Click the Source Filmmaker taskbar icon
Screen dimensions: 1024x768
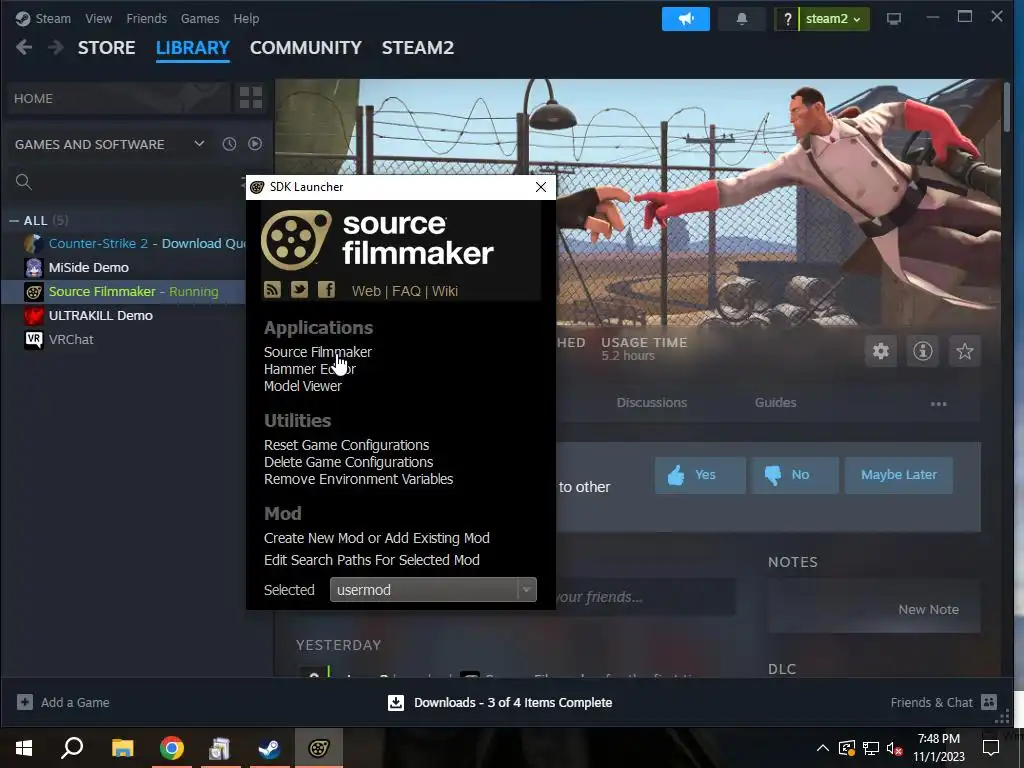pos(319,748)
